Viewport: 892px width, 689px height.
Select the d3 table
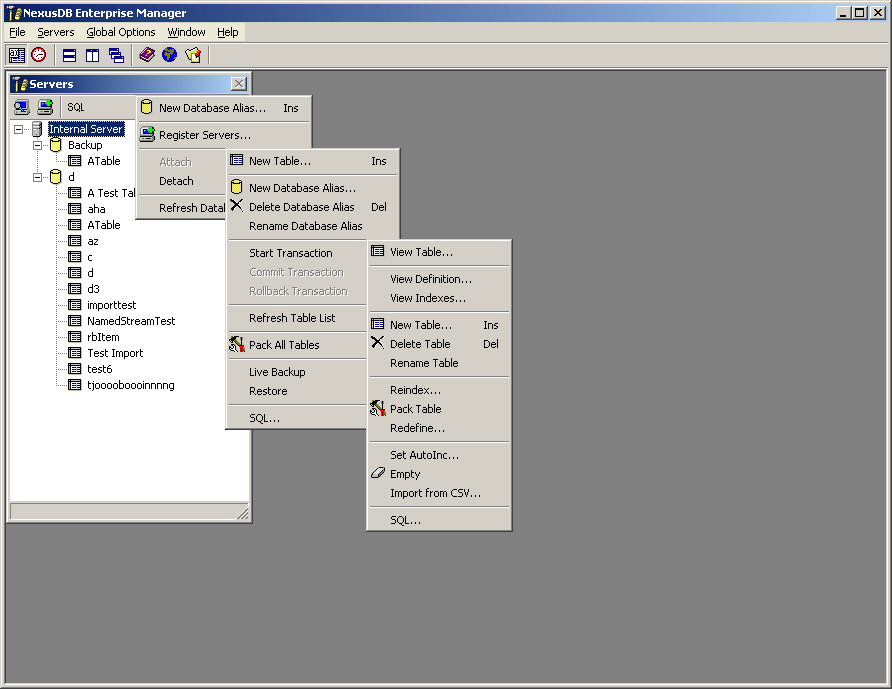(x=93, y=289)
